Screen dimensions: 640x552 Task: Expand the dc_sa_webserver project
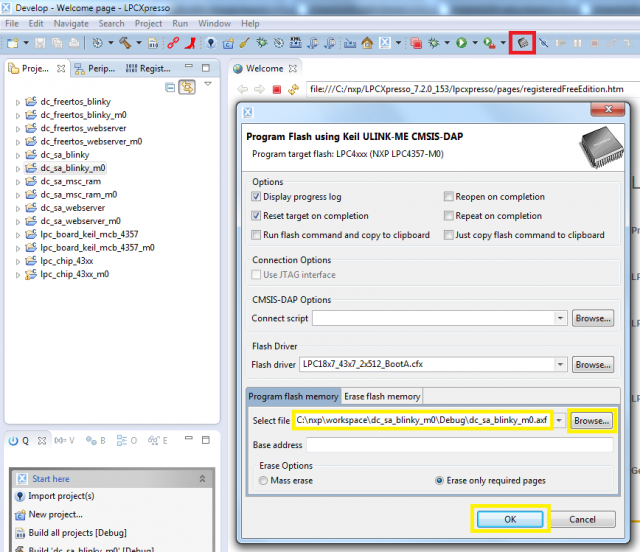pyautogui.click(x=18, y=208)
